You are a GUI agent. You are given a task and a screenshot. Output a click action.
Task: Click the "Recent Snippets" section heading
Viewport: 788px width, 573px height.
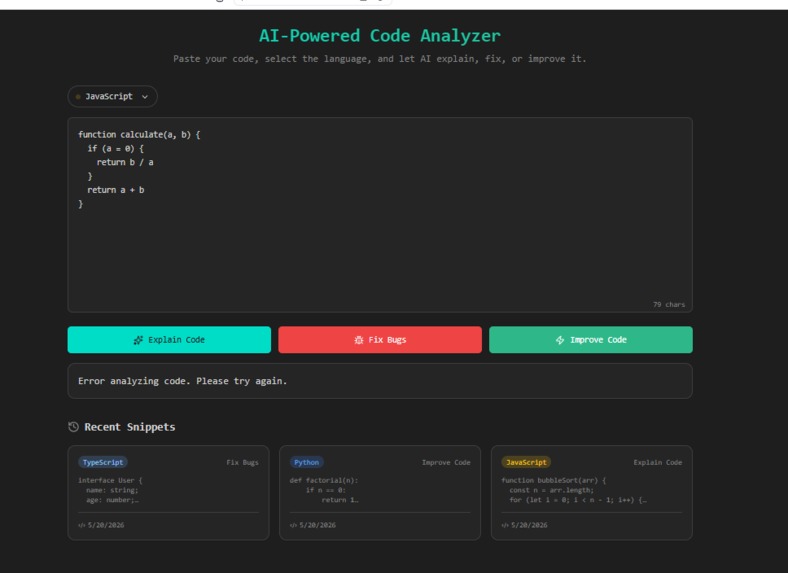click(x=130, y=427)
